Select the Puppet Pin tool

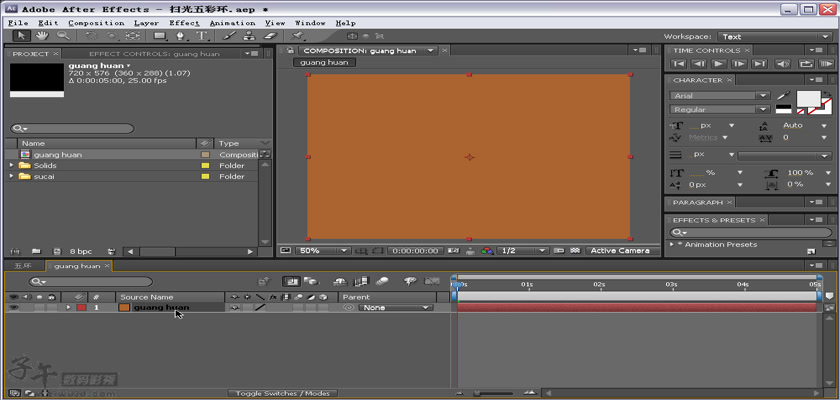297,36
